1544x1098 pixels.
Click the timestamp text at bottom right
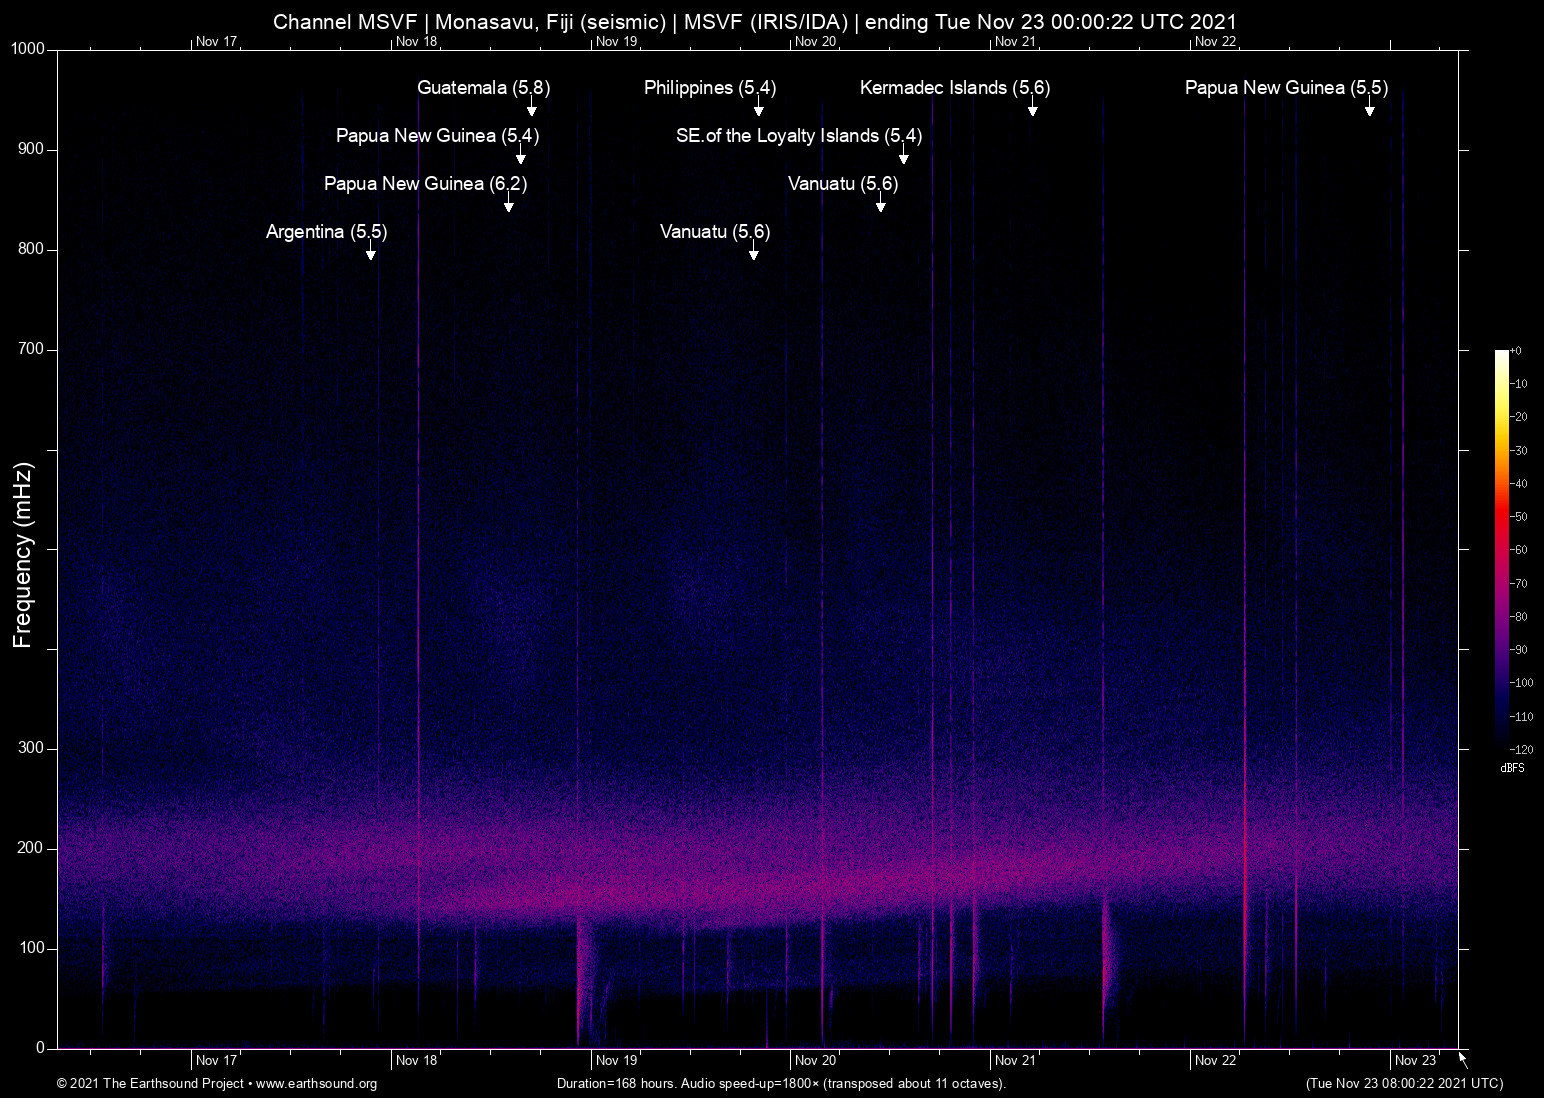1404,1083
